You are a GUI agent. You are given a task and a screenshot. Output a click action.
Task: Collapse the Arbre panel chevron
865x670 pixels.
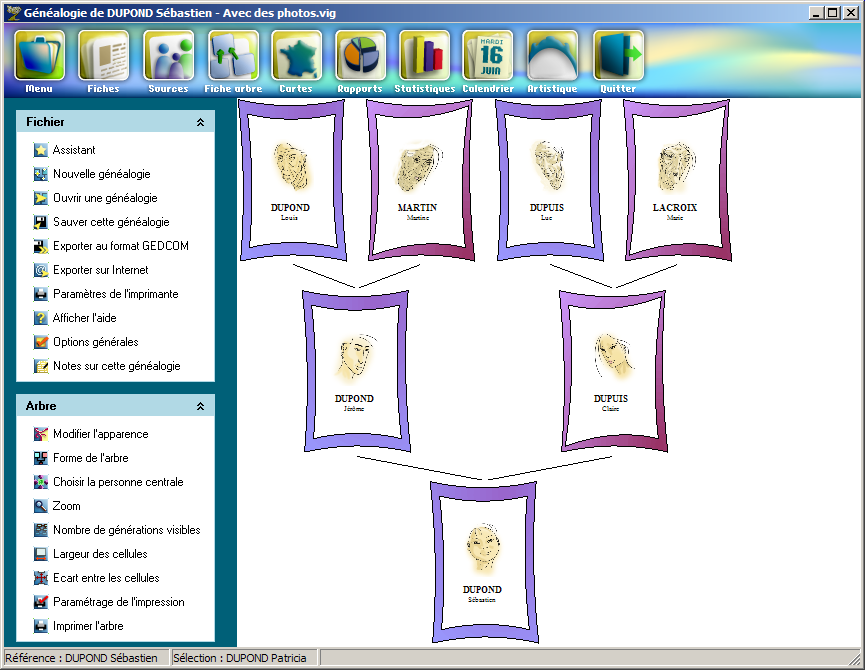point(200,406)
